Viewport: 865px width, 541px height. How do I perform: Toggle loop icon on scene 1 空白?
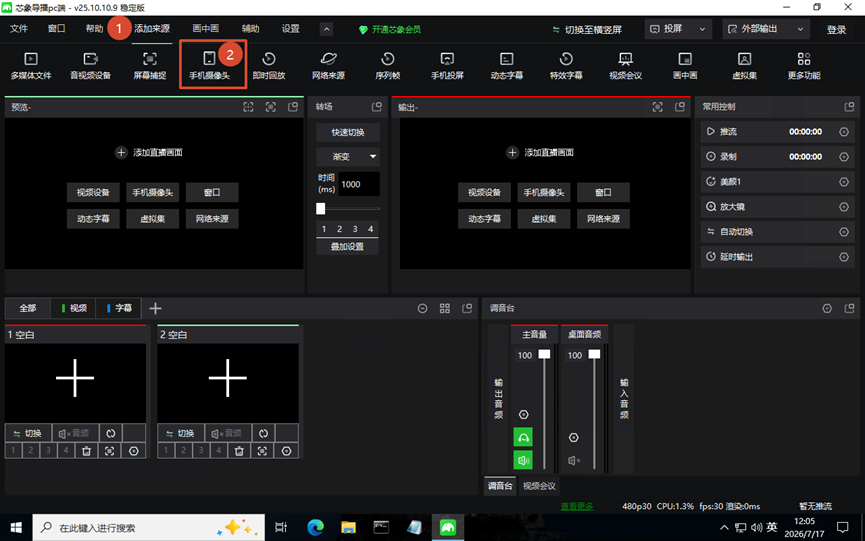click(x=110, y=433)
